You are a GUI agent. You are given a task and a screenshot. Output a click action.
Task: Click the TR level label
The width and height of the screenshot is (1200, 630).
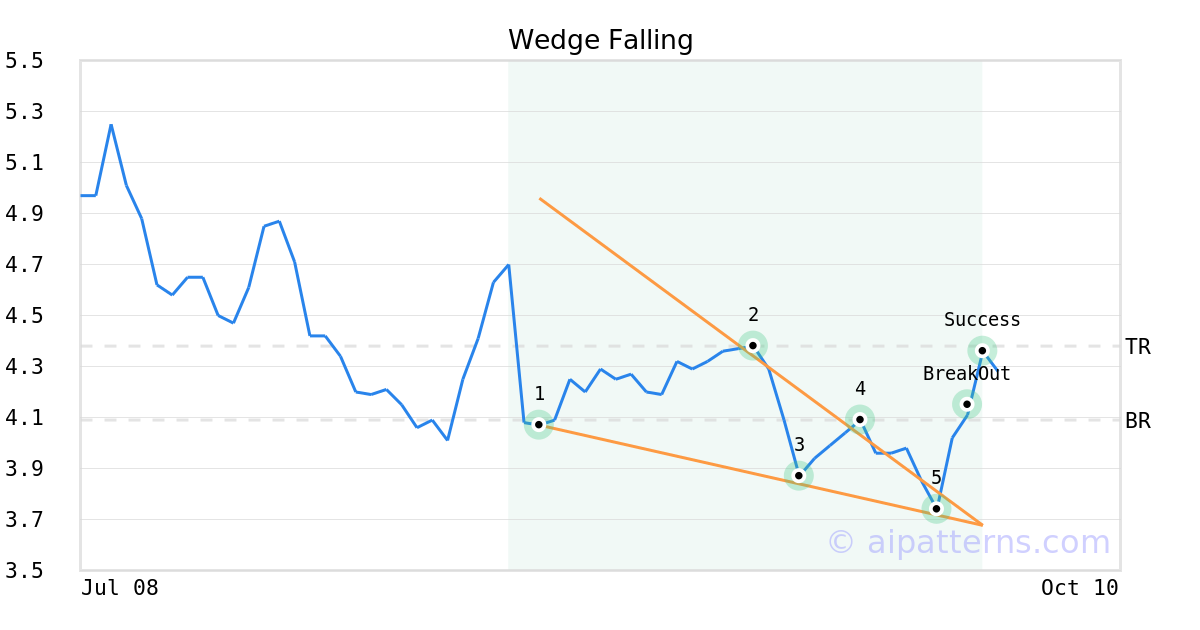[x=1138, y=347]
